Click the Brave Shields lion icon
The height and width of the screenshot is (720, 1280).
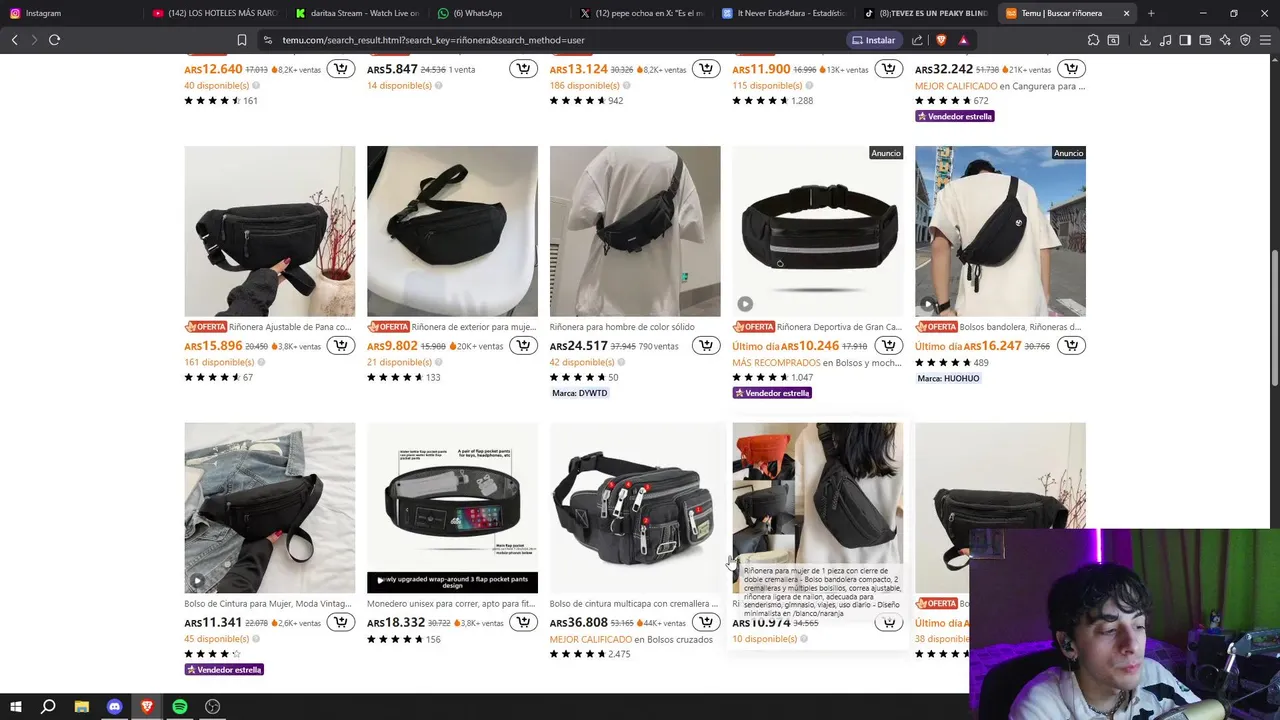[940, 40]
